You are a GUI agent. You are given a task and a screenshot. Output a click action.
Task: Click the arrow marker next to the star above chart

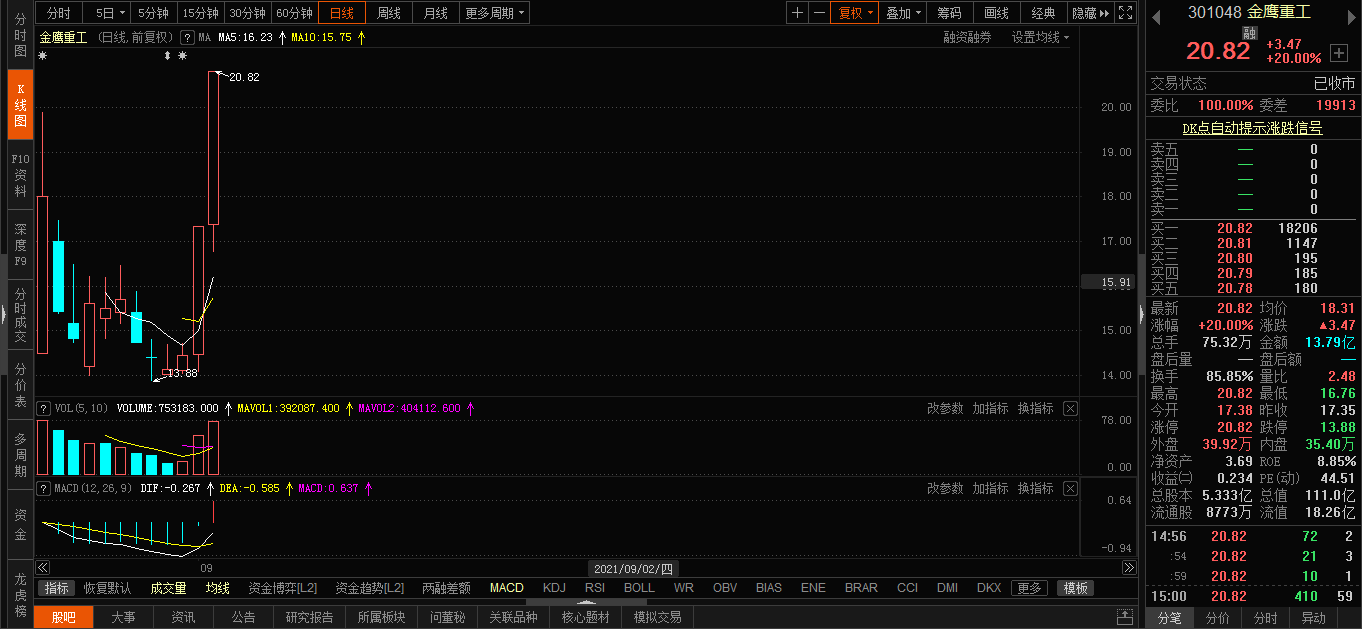[168, 56]
